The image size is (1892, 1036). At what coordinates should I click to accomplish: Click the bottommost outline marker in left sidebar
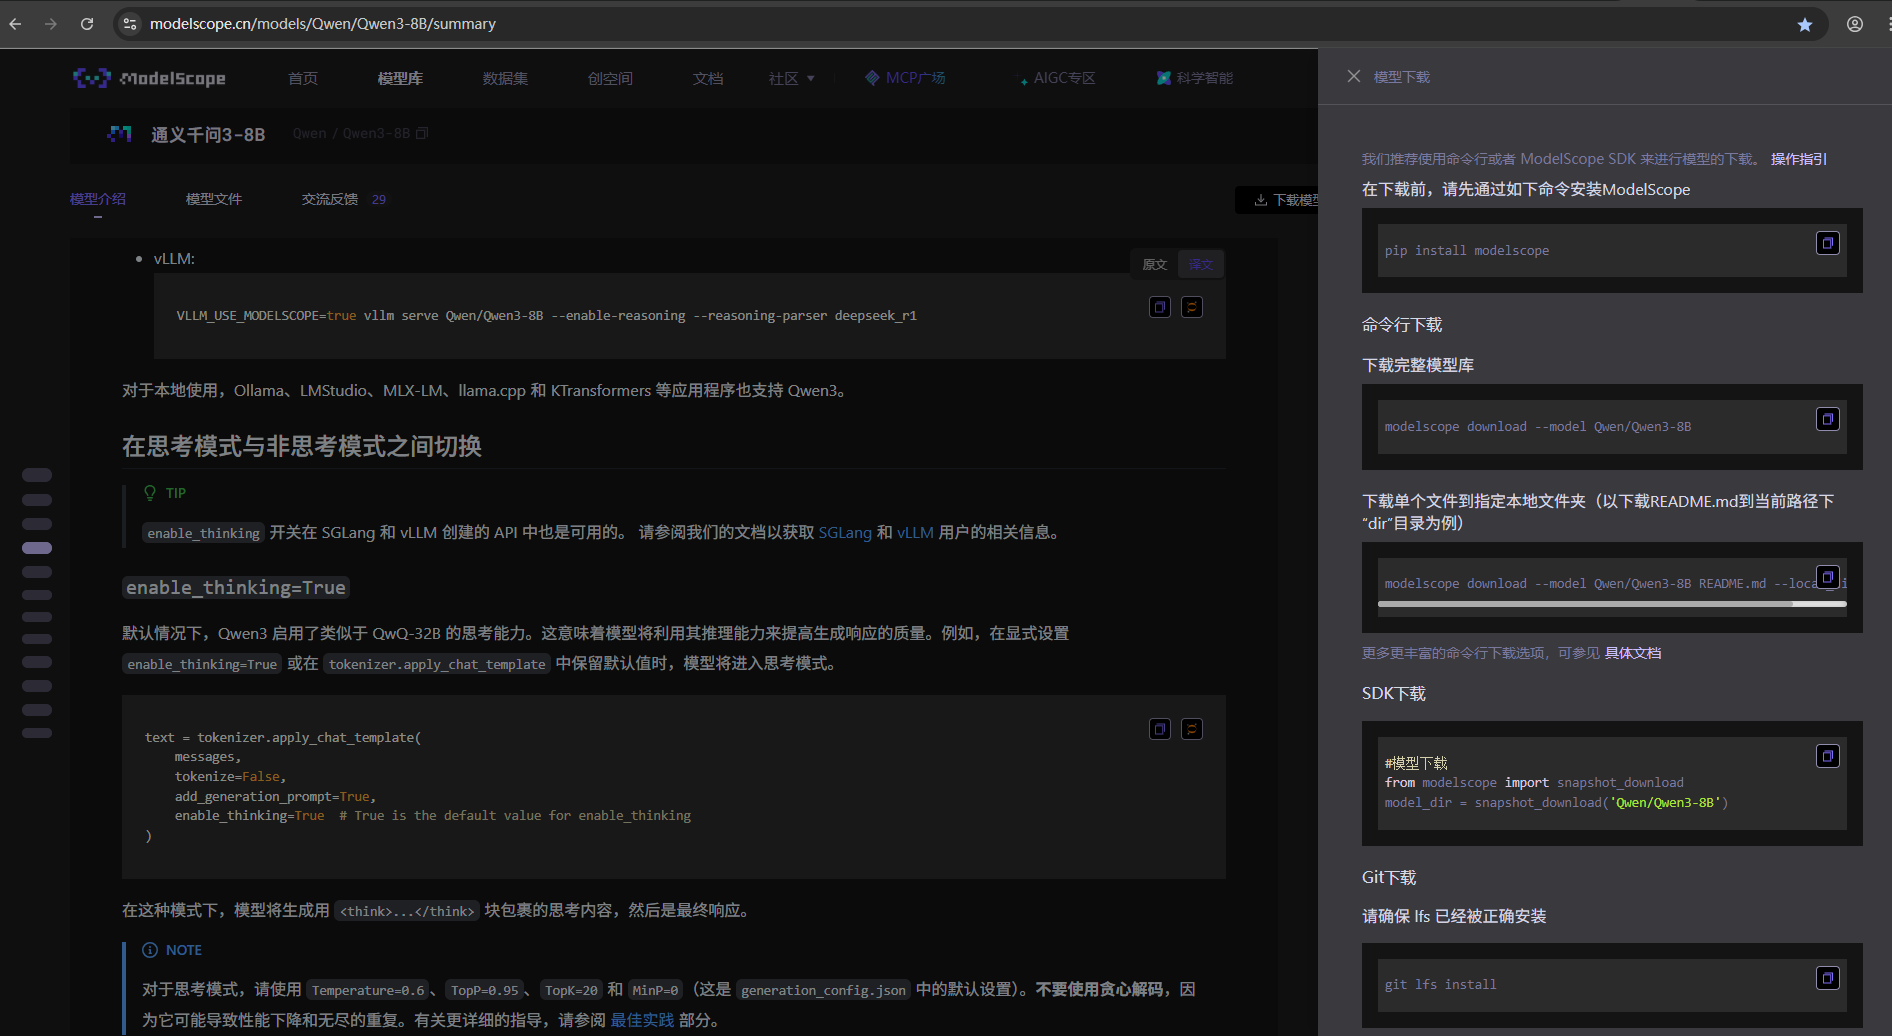point(37,733)
